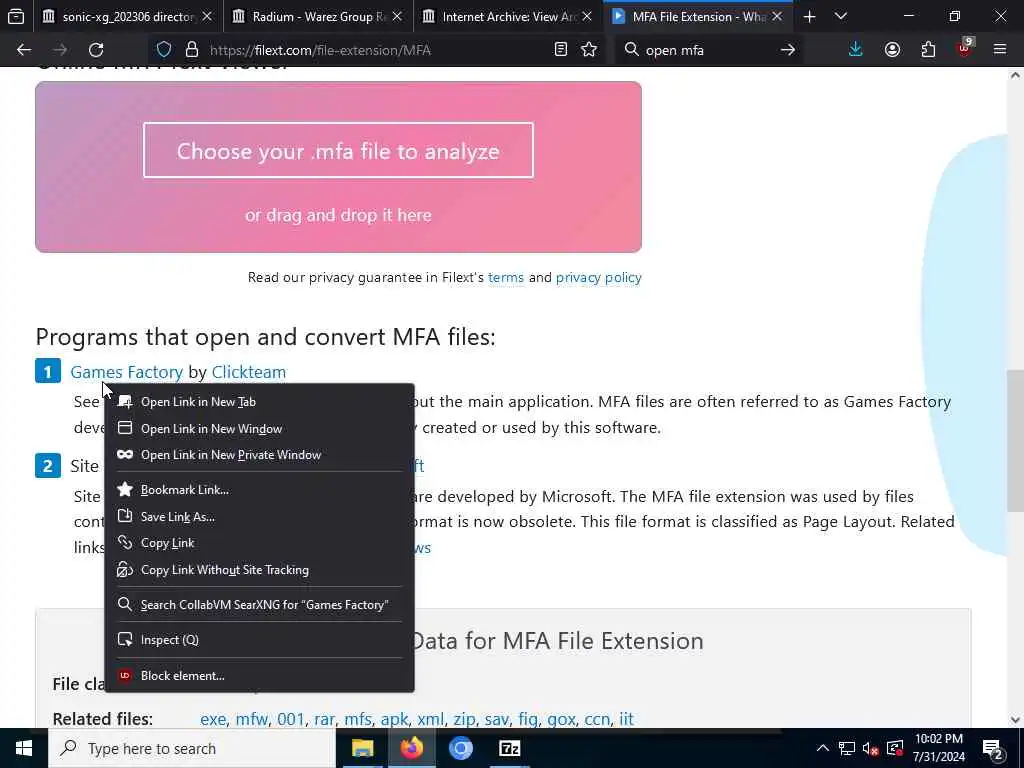
Task: Click the taskbar Type here to search box
Action: [x=191, y=748]
